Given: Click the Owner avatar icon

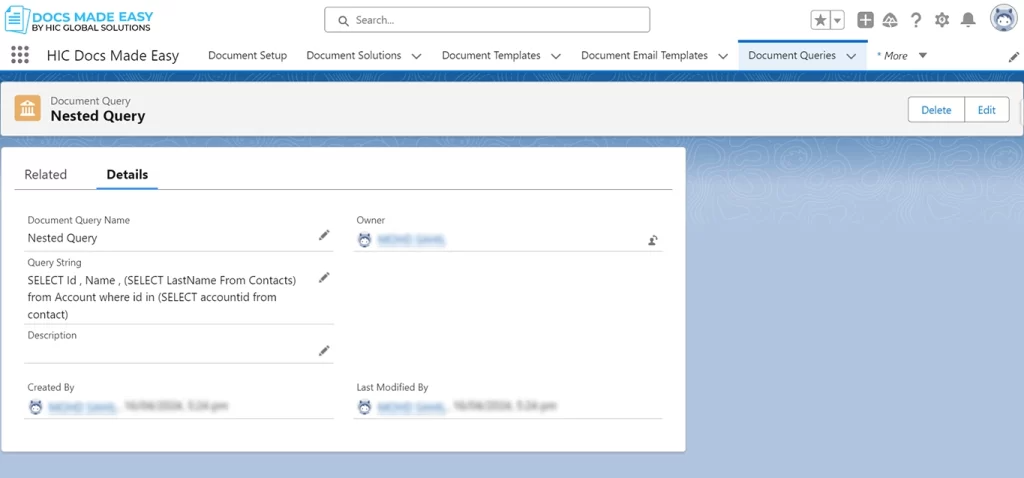Looking at the screenshot, I should coord(364,240).
